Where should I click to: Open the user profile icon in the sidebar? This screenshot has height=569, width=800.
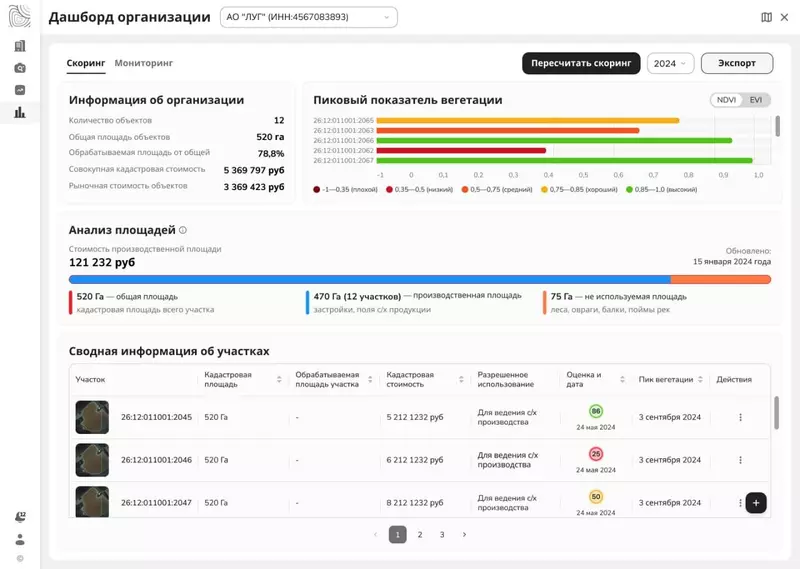pos(20,539)
